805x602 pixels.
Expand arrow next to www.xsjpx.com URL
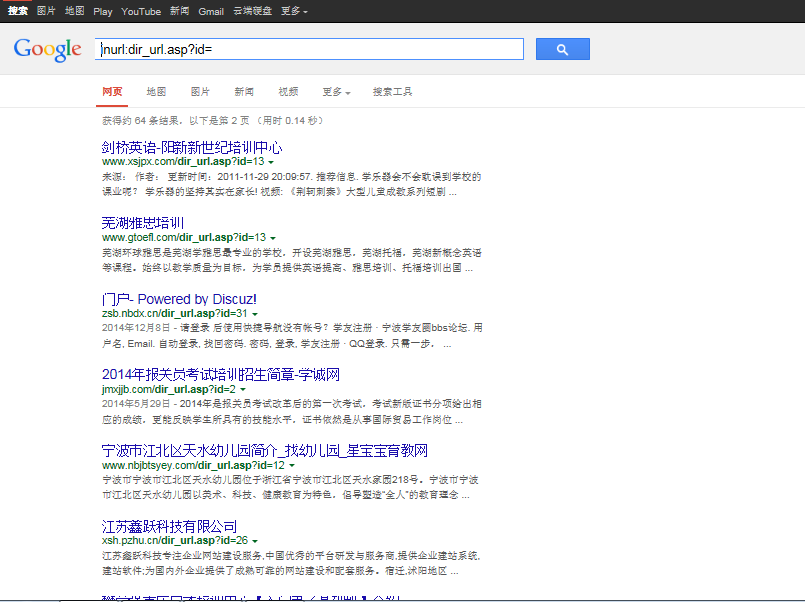tap(271, 162)
